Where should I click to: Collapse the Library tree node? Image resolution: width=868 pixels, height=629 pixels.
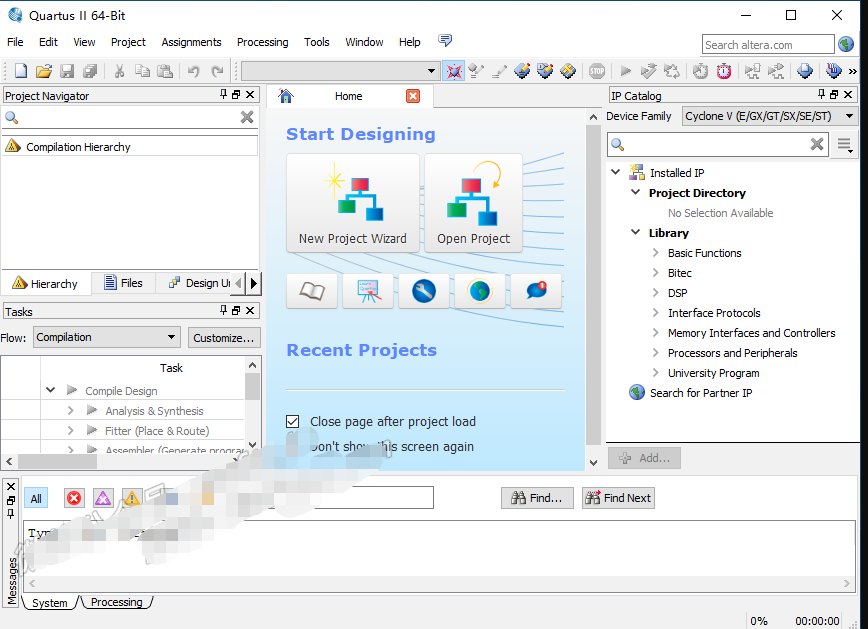point(636,232)
